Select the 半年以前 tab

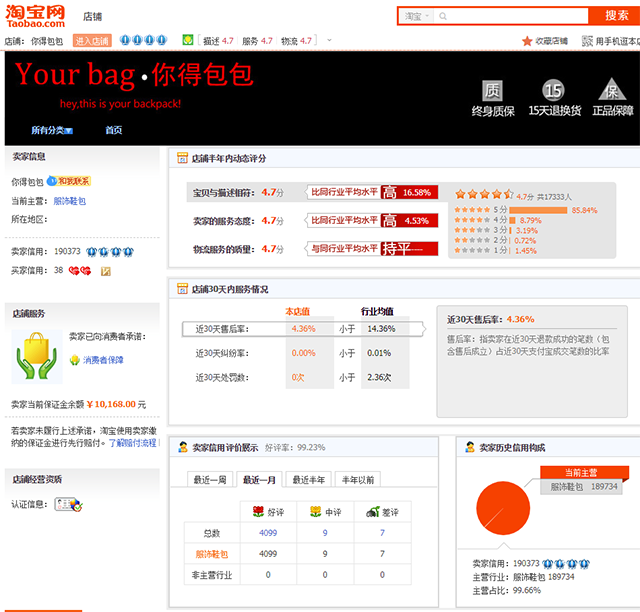(357, 480)
